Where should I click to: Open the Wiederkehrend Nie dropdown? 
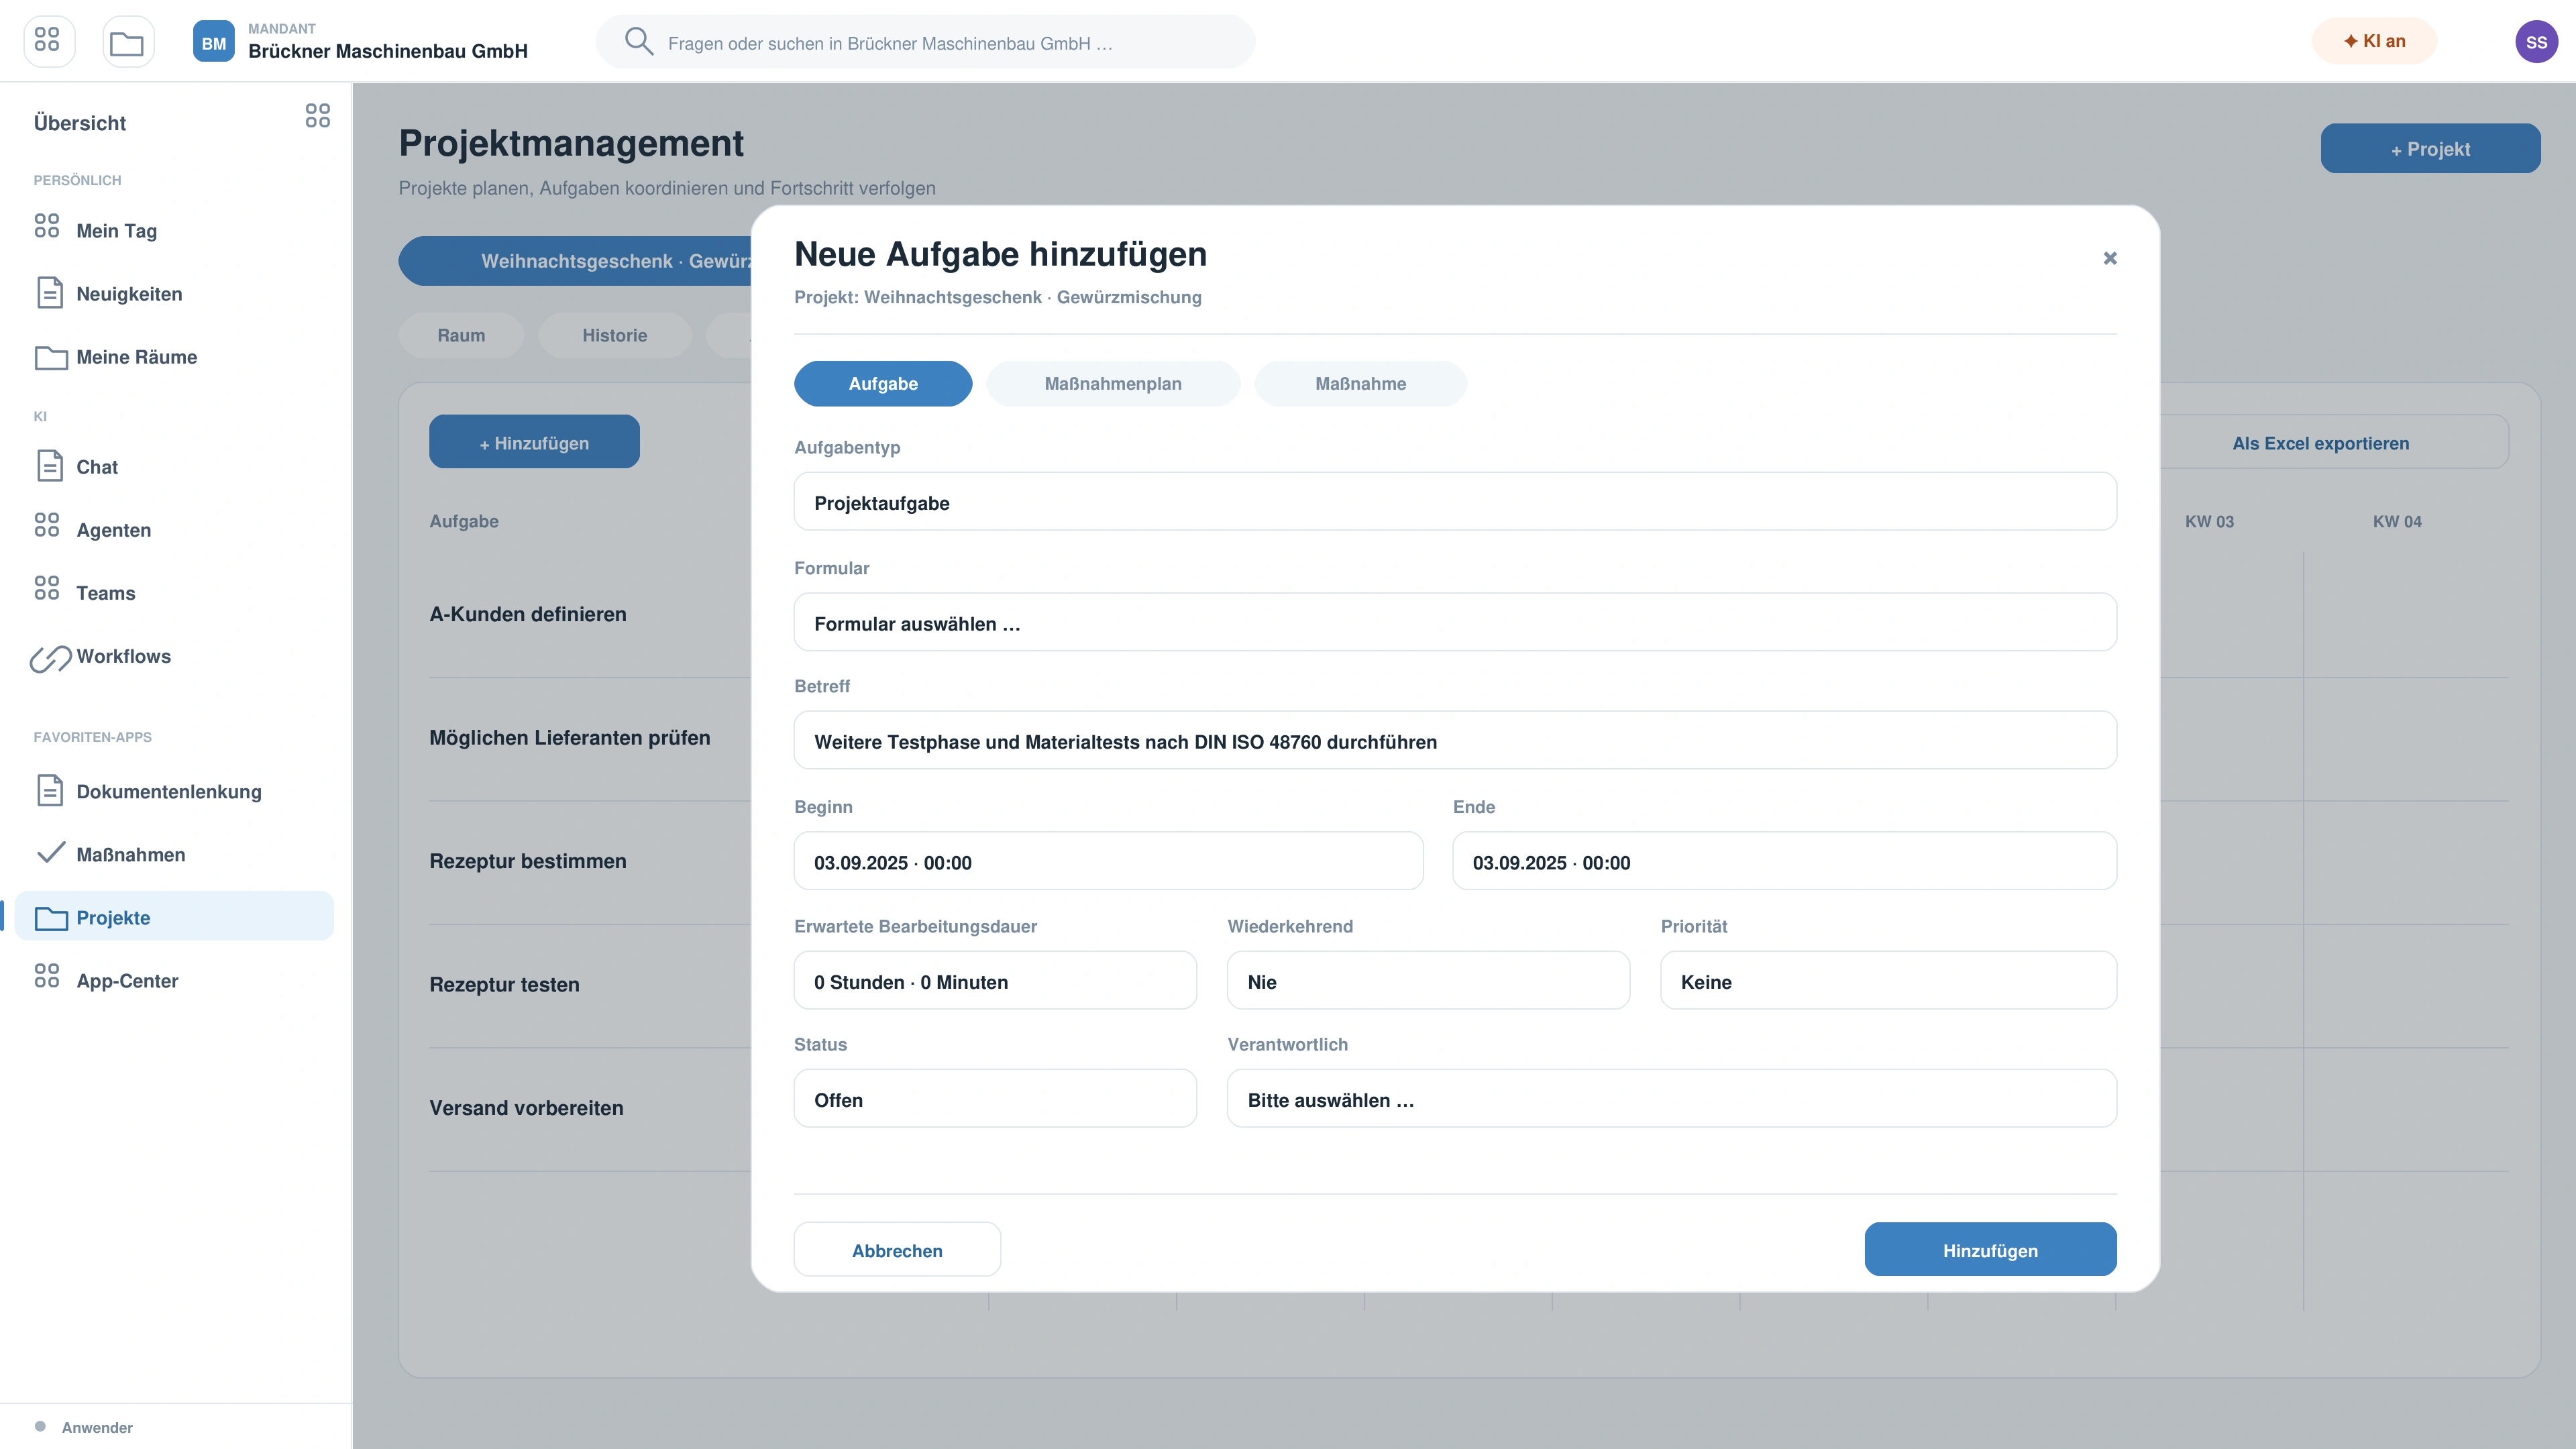pyautogui.click(x=1428, y=980)
